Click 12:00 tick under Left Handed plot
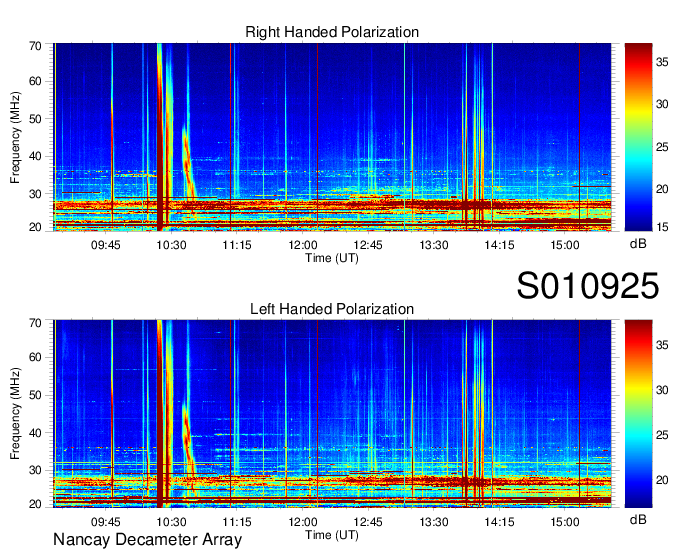680x552 pixels. click(303, 522)
